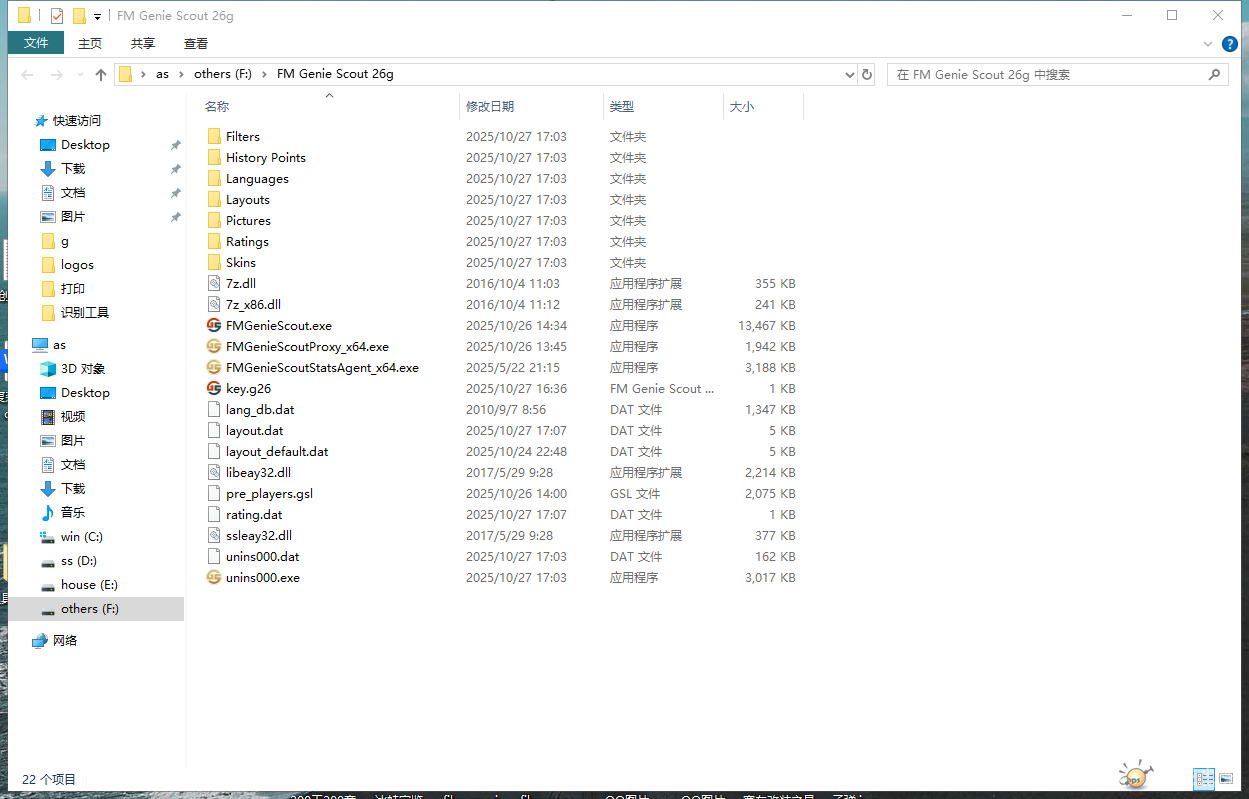Click the refresh icon beside address bar

pos(867,75)
